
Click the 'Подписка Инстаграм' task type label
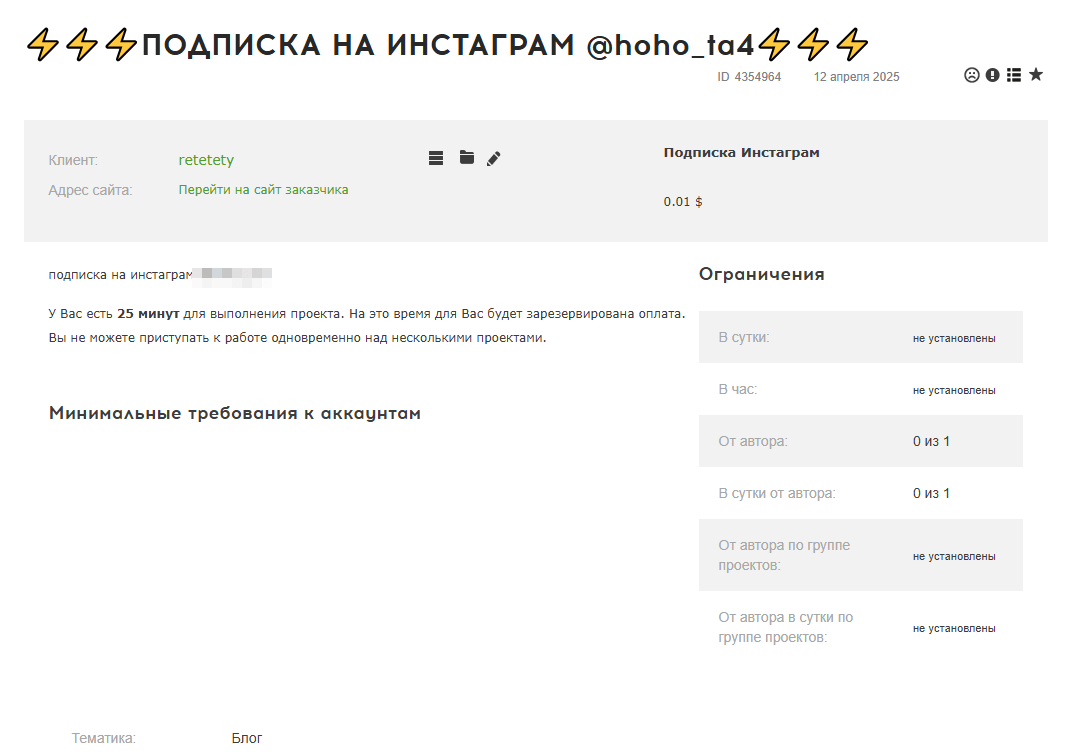pos(742,152)
